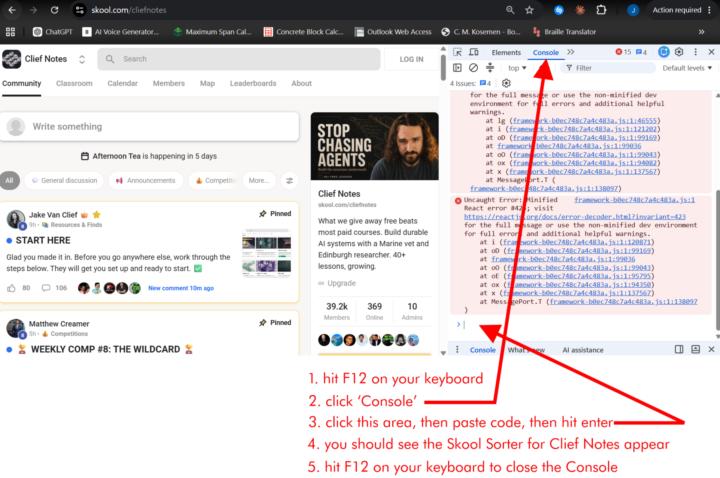Open the DevTools AI assistance round blue icon
The height and width of the screenshot is (478, 720).
[x=664, y=52]
